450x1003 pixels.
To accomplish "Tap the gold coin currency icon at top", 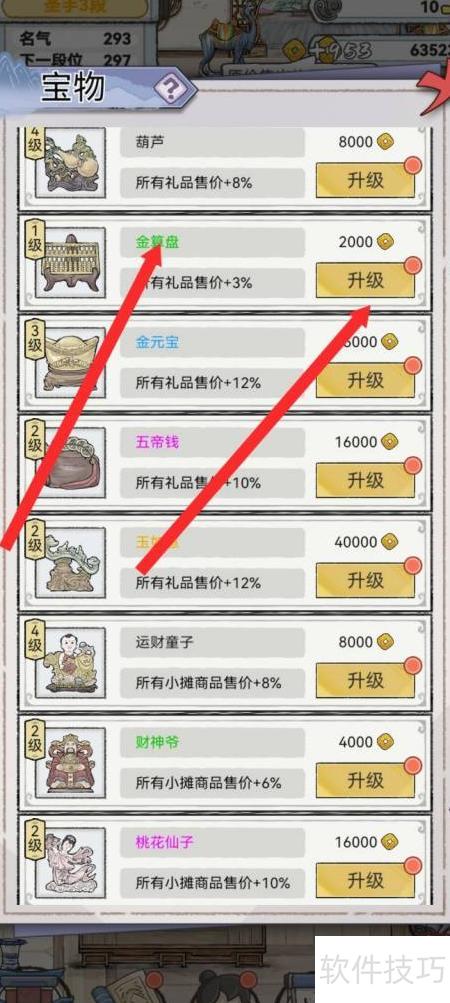I will (x=294, y=49).
